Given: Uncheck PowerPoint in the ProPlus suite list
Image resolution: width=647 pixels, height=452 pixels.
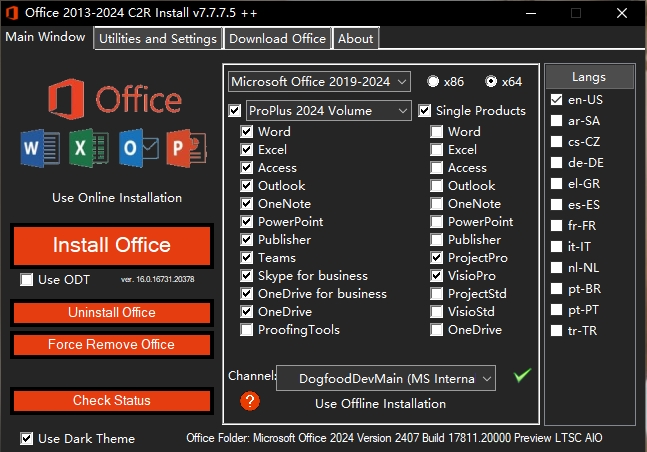Looking at the screenshot, I should (x=246, y=222).
